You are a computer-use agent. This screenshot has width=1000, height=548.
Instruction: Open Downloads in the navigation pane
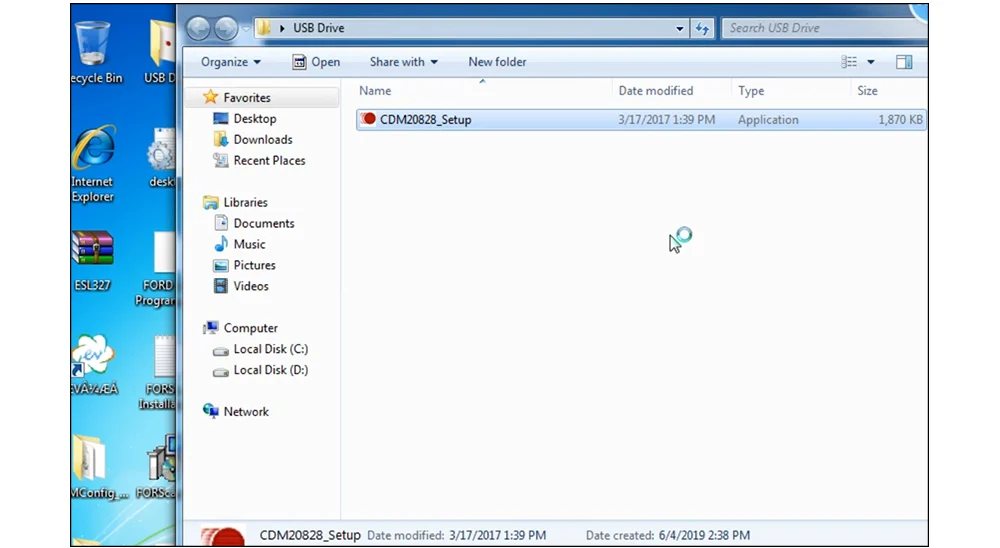click(x=263, y=140)
